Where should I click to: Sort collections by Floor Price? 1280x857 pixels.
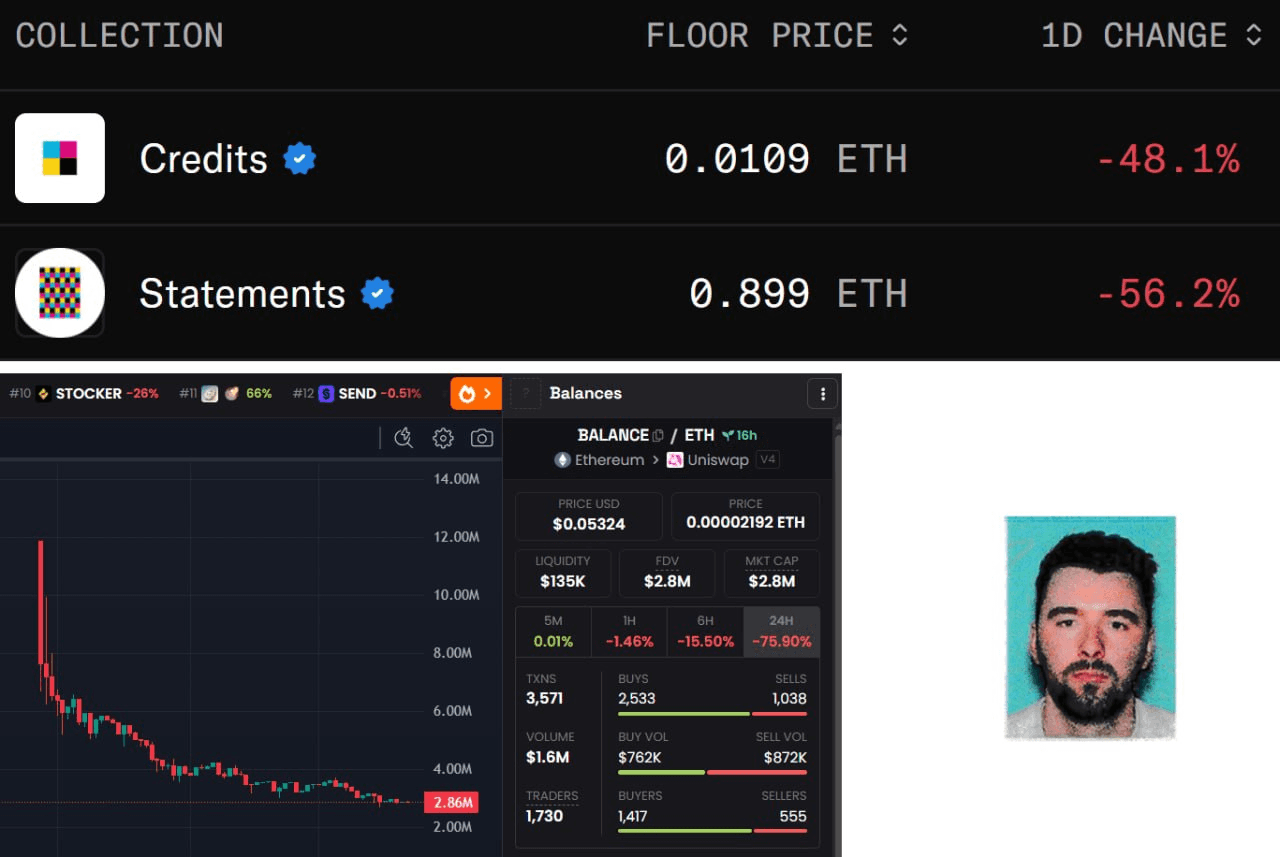777,36
